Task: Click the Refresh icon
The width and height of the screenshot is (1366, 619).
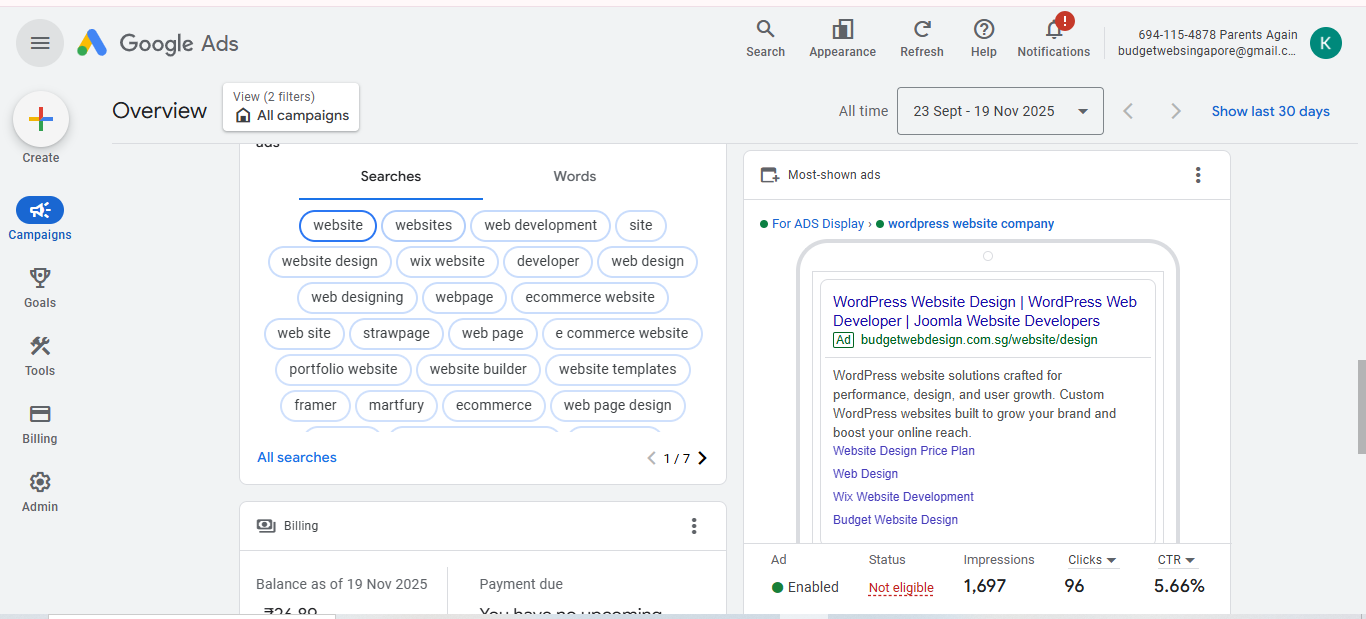Action: pos(921,32)
